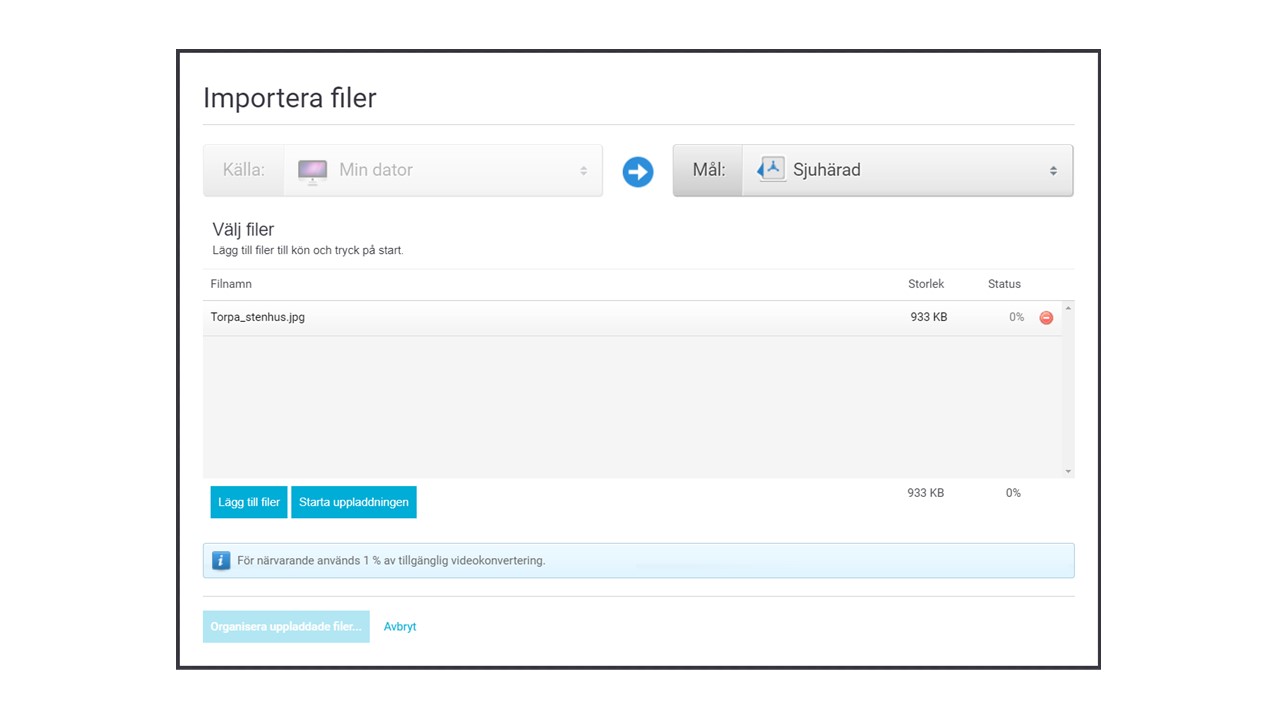Viewport: 1277px width, 718px height.
Task: Select the Min dator source field
Action: 442,171
